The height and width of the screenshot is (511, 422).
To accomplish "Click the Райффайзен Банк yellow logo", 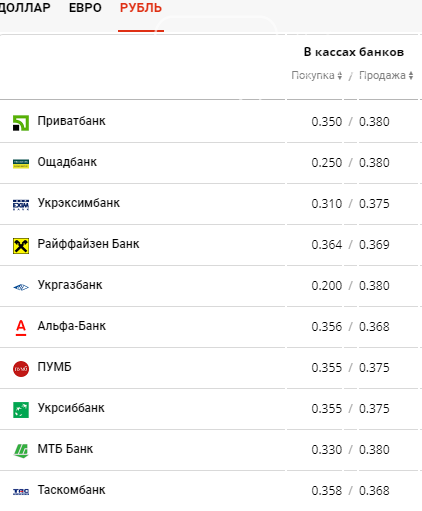I will tap(21, 246).
